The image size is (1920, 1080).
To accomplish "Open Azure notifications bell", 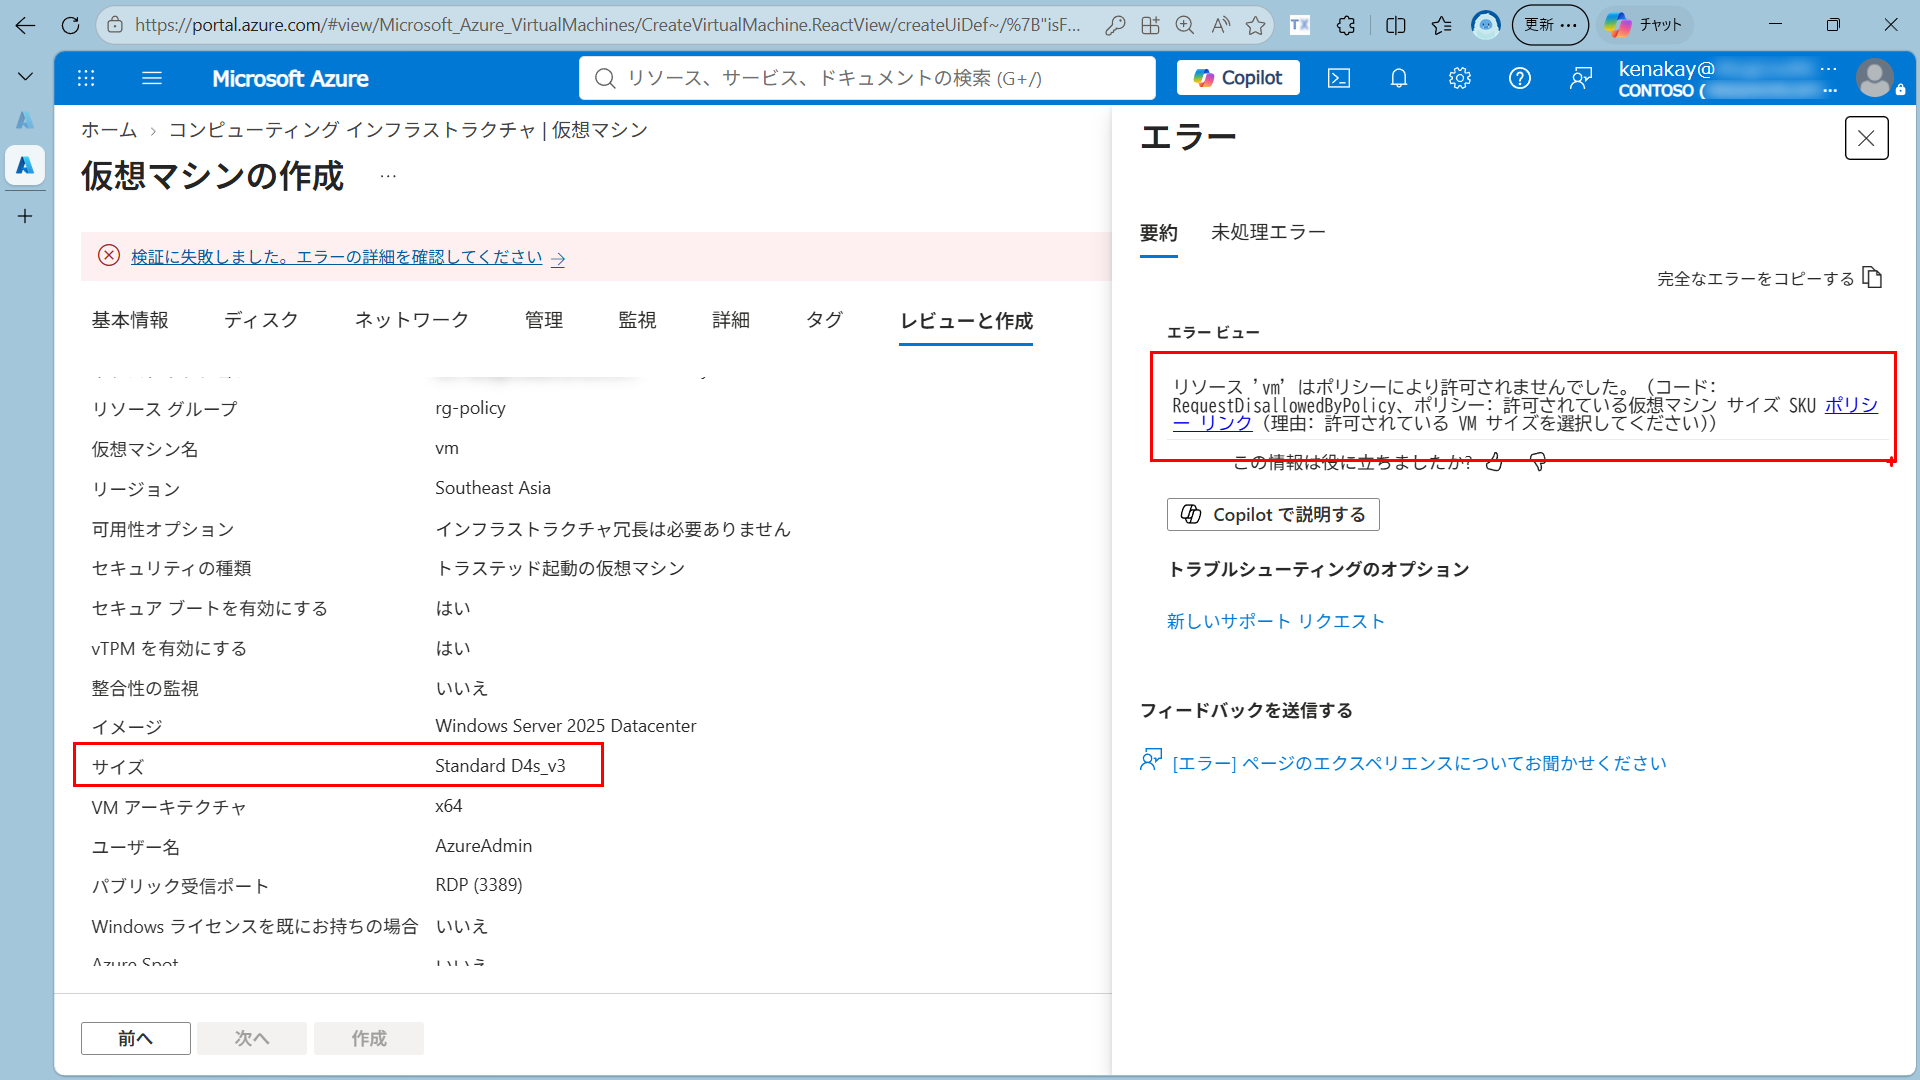I will [x=1399, y=78].
